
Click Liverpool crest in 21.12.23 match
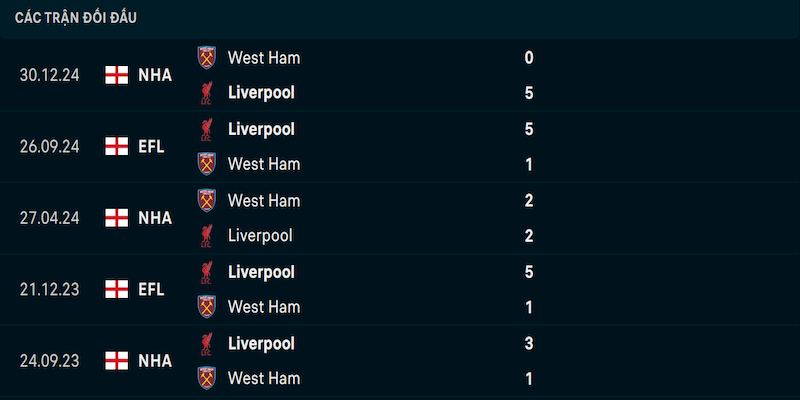tap(207, 272)
